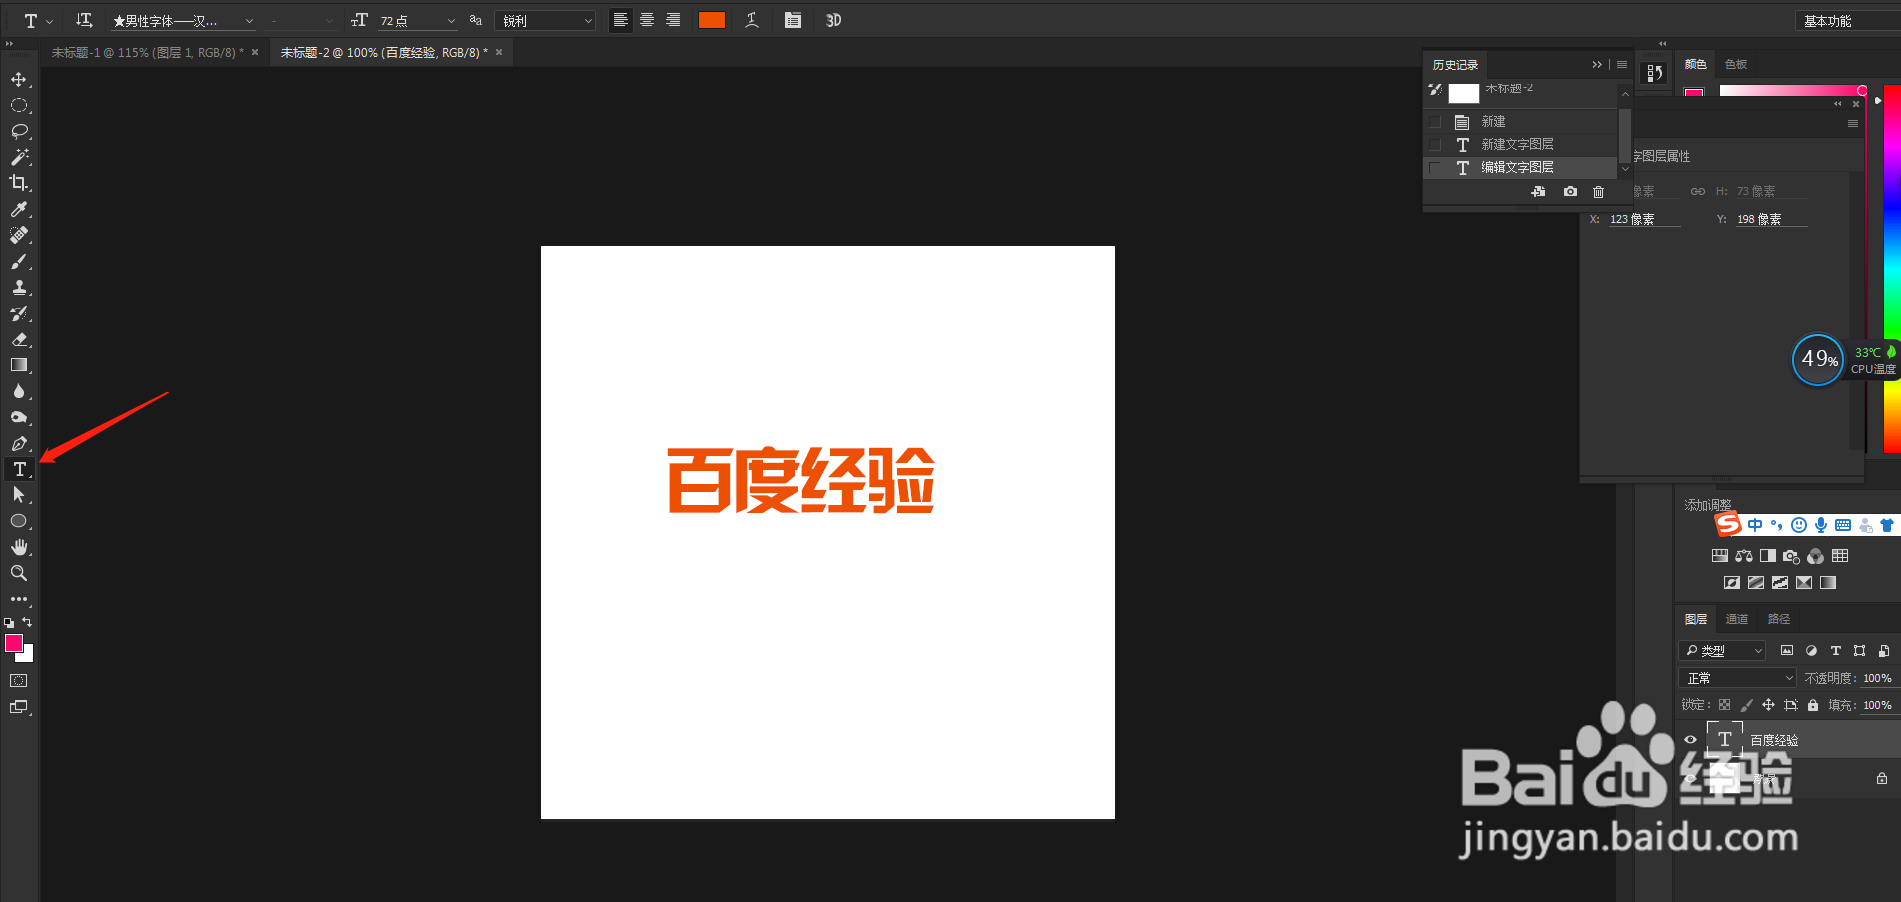Right align the text
Viewport: 1901px width, 902px height.
click(x=673, y=20)
